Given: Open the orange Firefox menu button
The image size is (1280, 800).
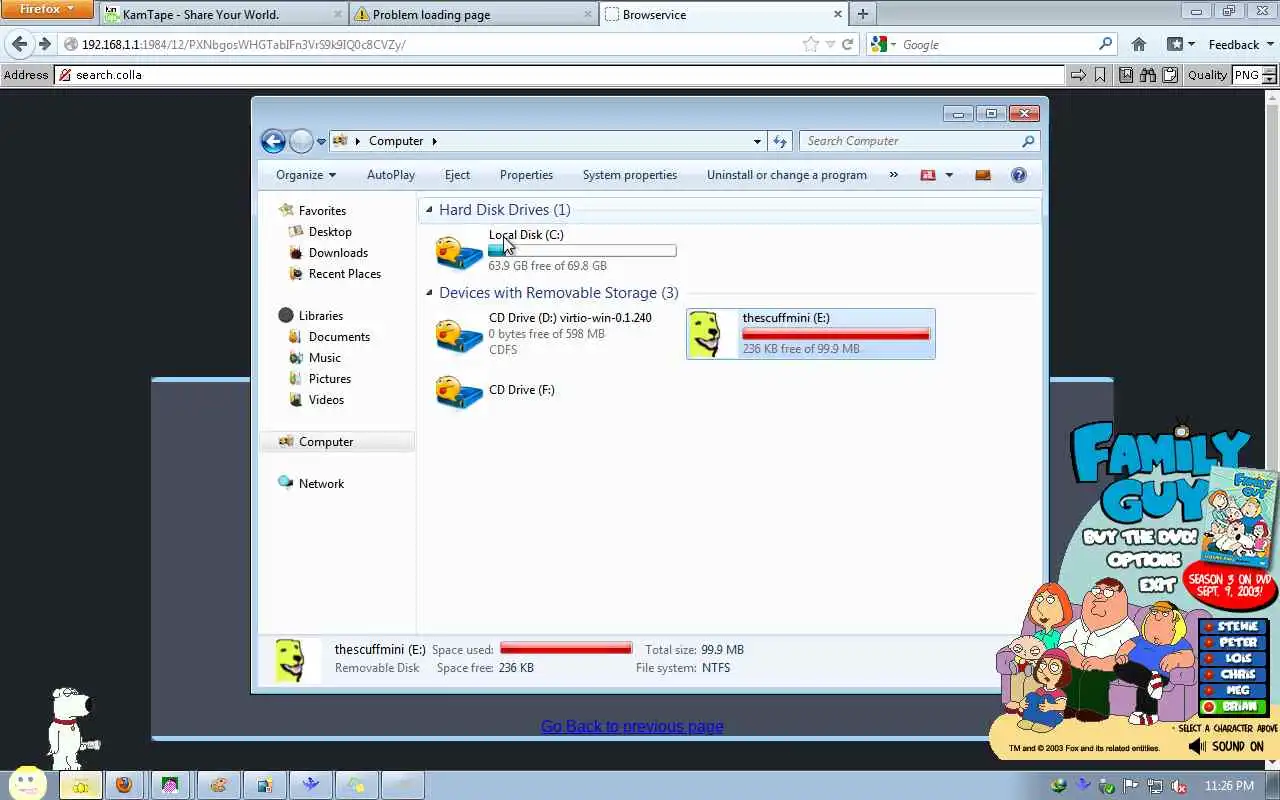Looking at the screenshot, I should [x=47, y=10].
